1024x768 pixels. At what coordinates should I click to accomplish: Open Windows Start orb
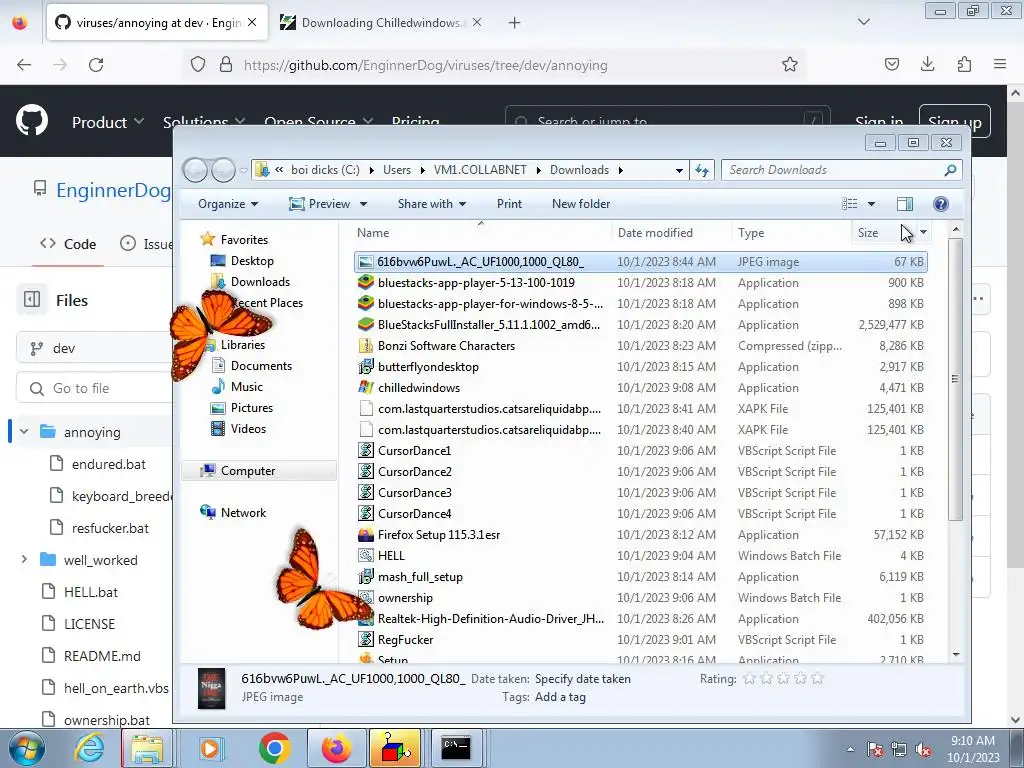pos(27,748)
